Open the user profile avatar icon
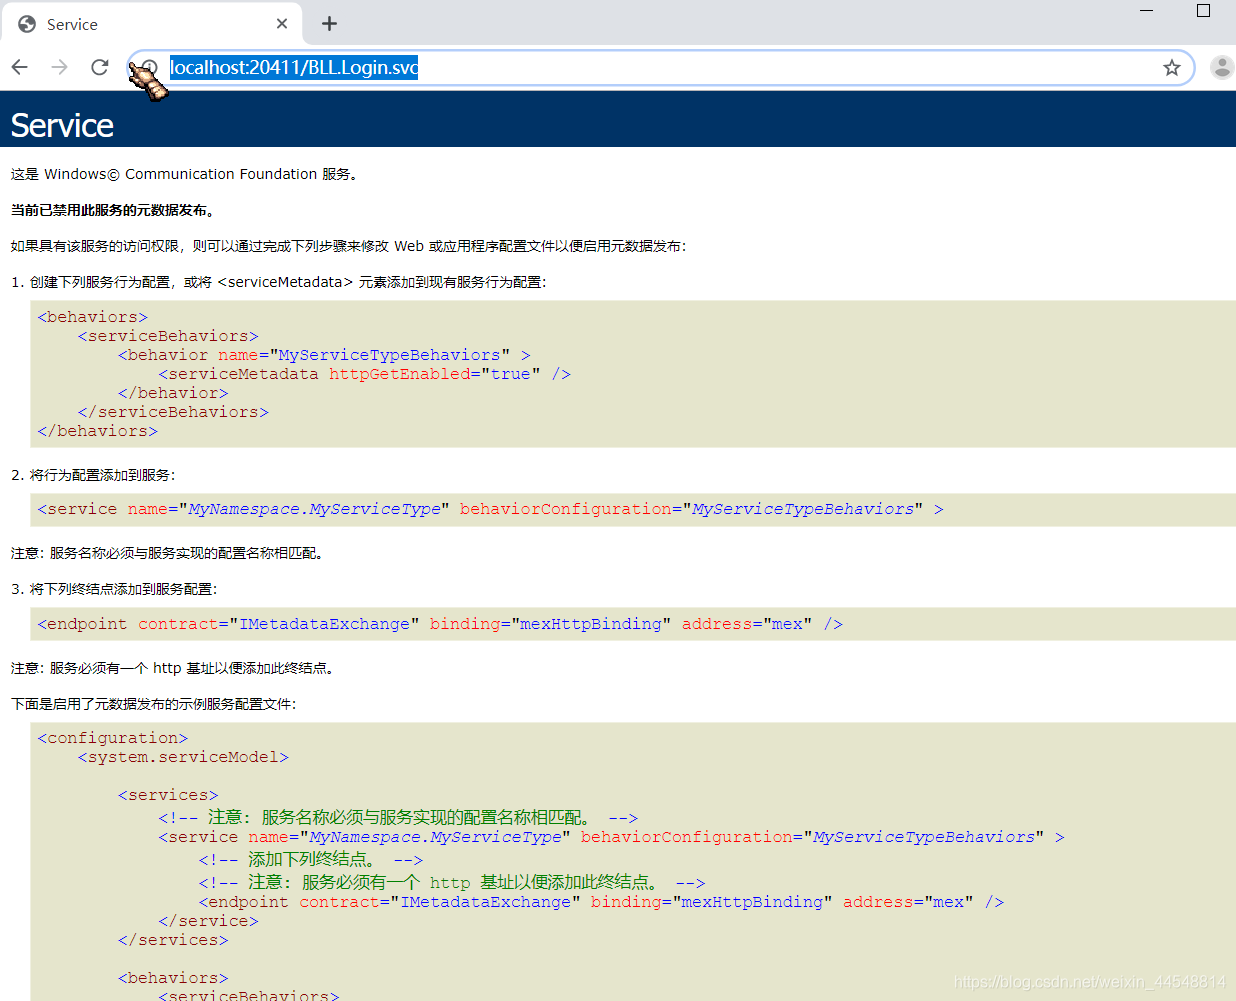The height and width of the screenshot is (1001, 1236). (x=1222, y=67)
